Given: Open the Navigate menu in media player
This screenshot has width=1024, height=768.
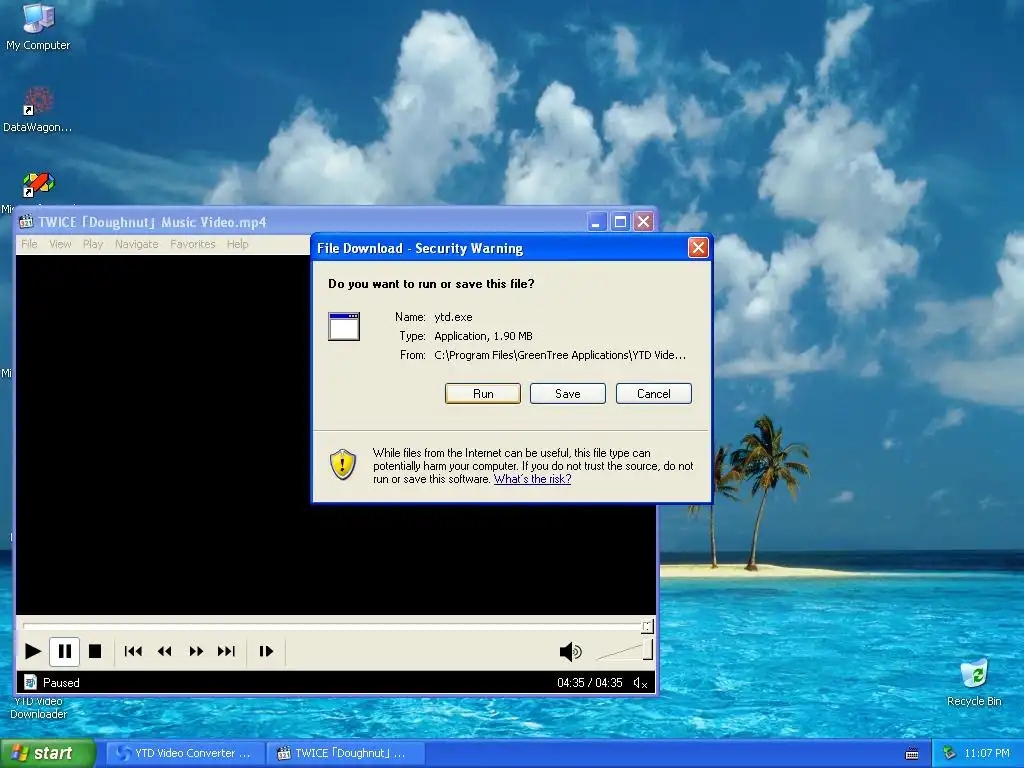Looking at the screenshot, I should pyautogui.click(x=136, y=244).
